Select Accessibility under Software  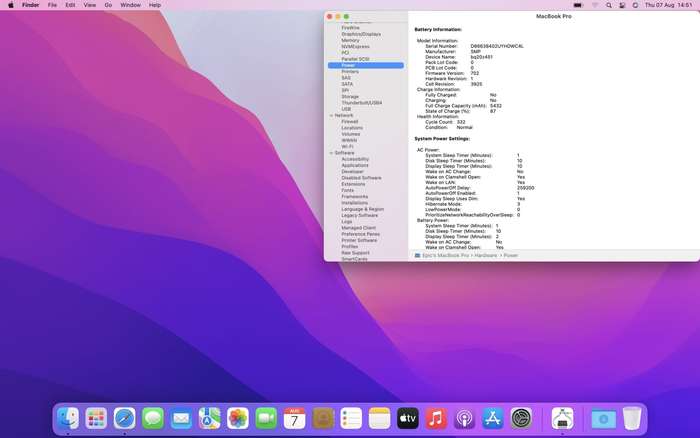tap(355, 159)
